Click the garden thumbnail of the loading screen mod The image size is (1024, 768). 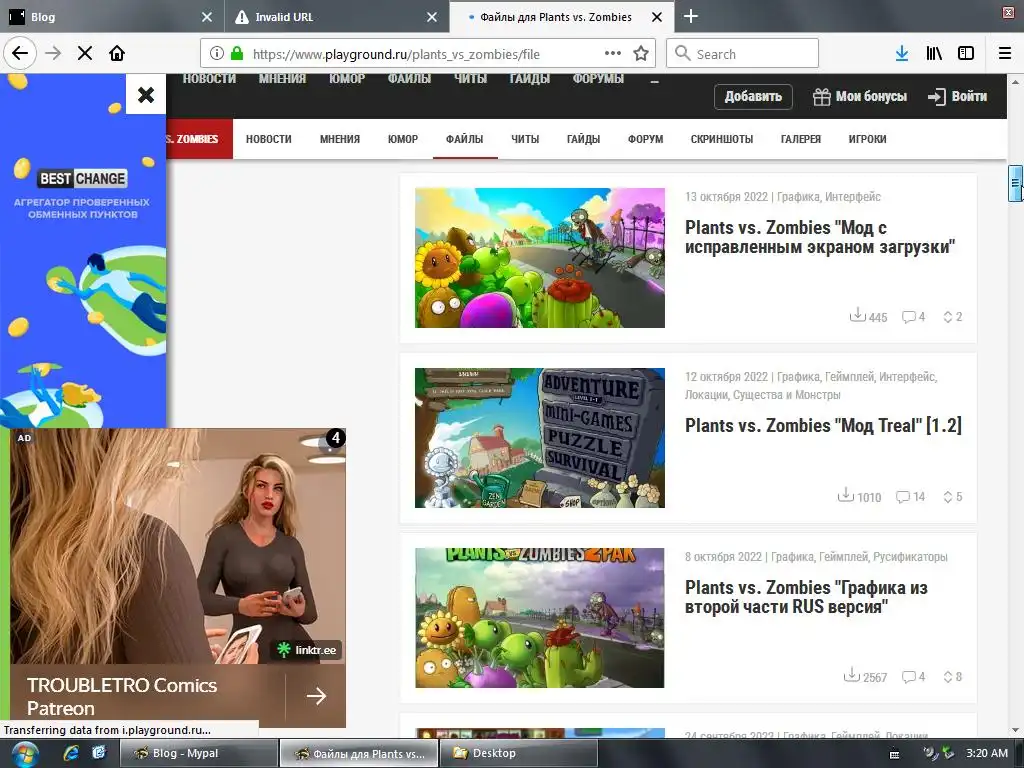tap(539, 258)
